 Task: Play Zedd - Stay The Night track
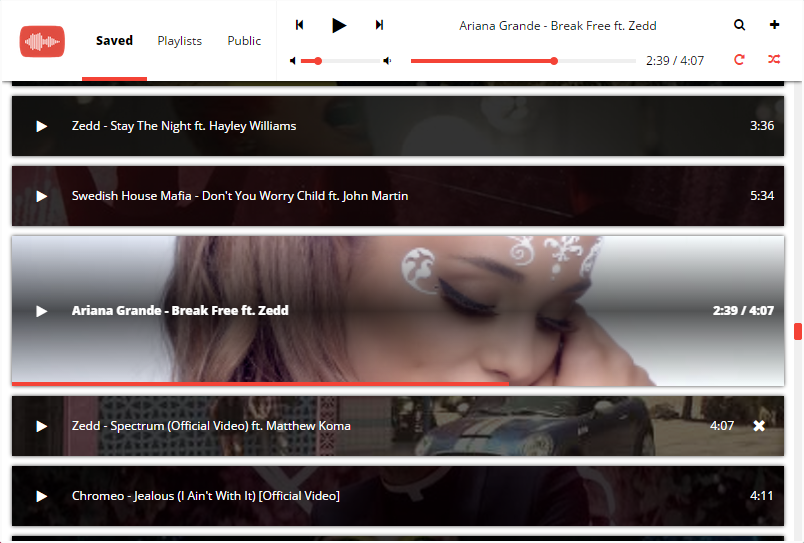tap(42, 126)
